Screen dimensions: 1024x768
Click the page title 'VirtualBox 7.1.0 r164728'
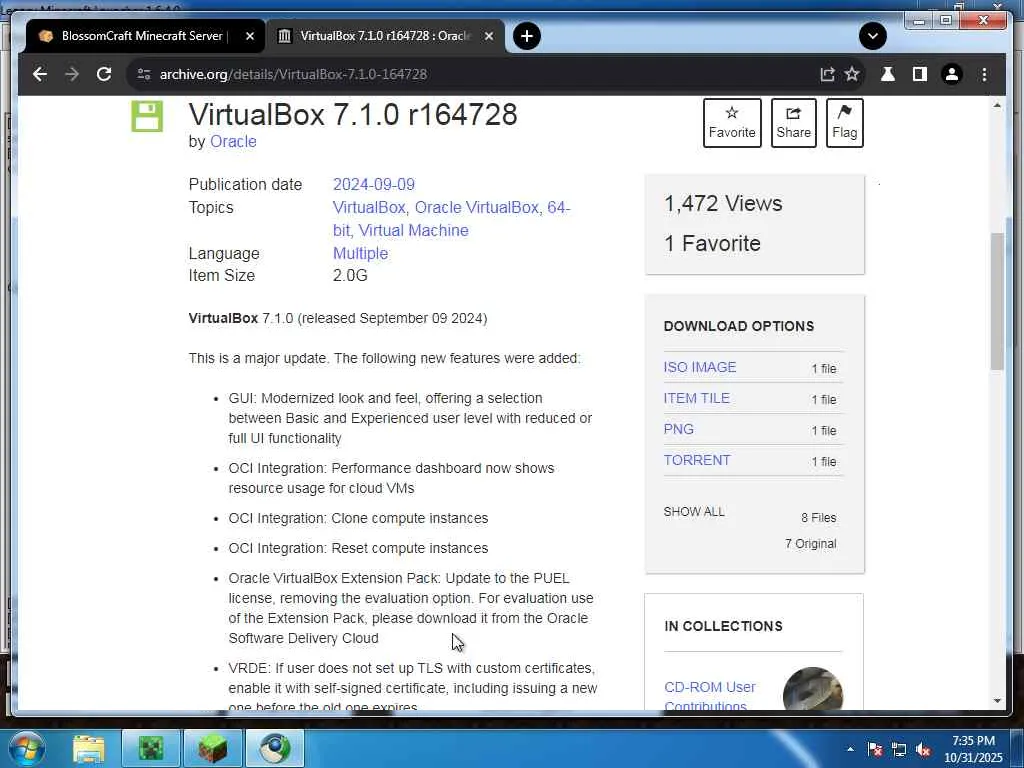point(353,114)
